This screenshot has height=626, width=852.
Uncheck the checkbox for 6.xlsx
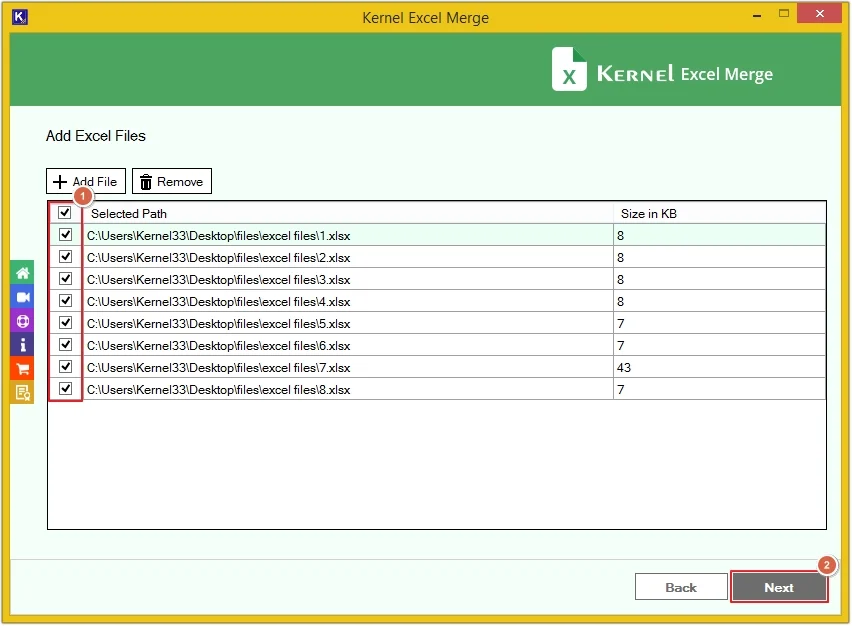(x=65, y=345)
